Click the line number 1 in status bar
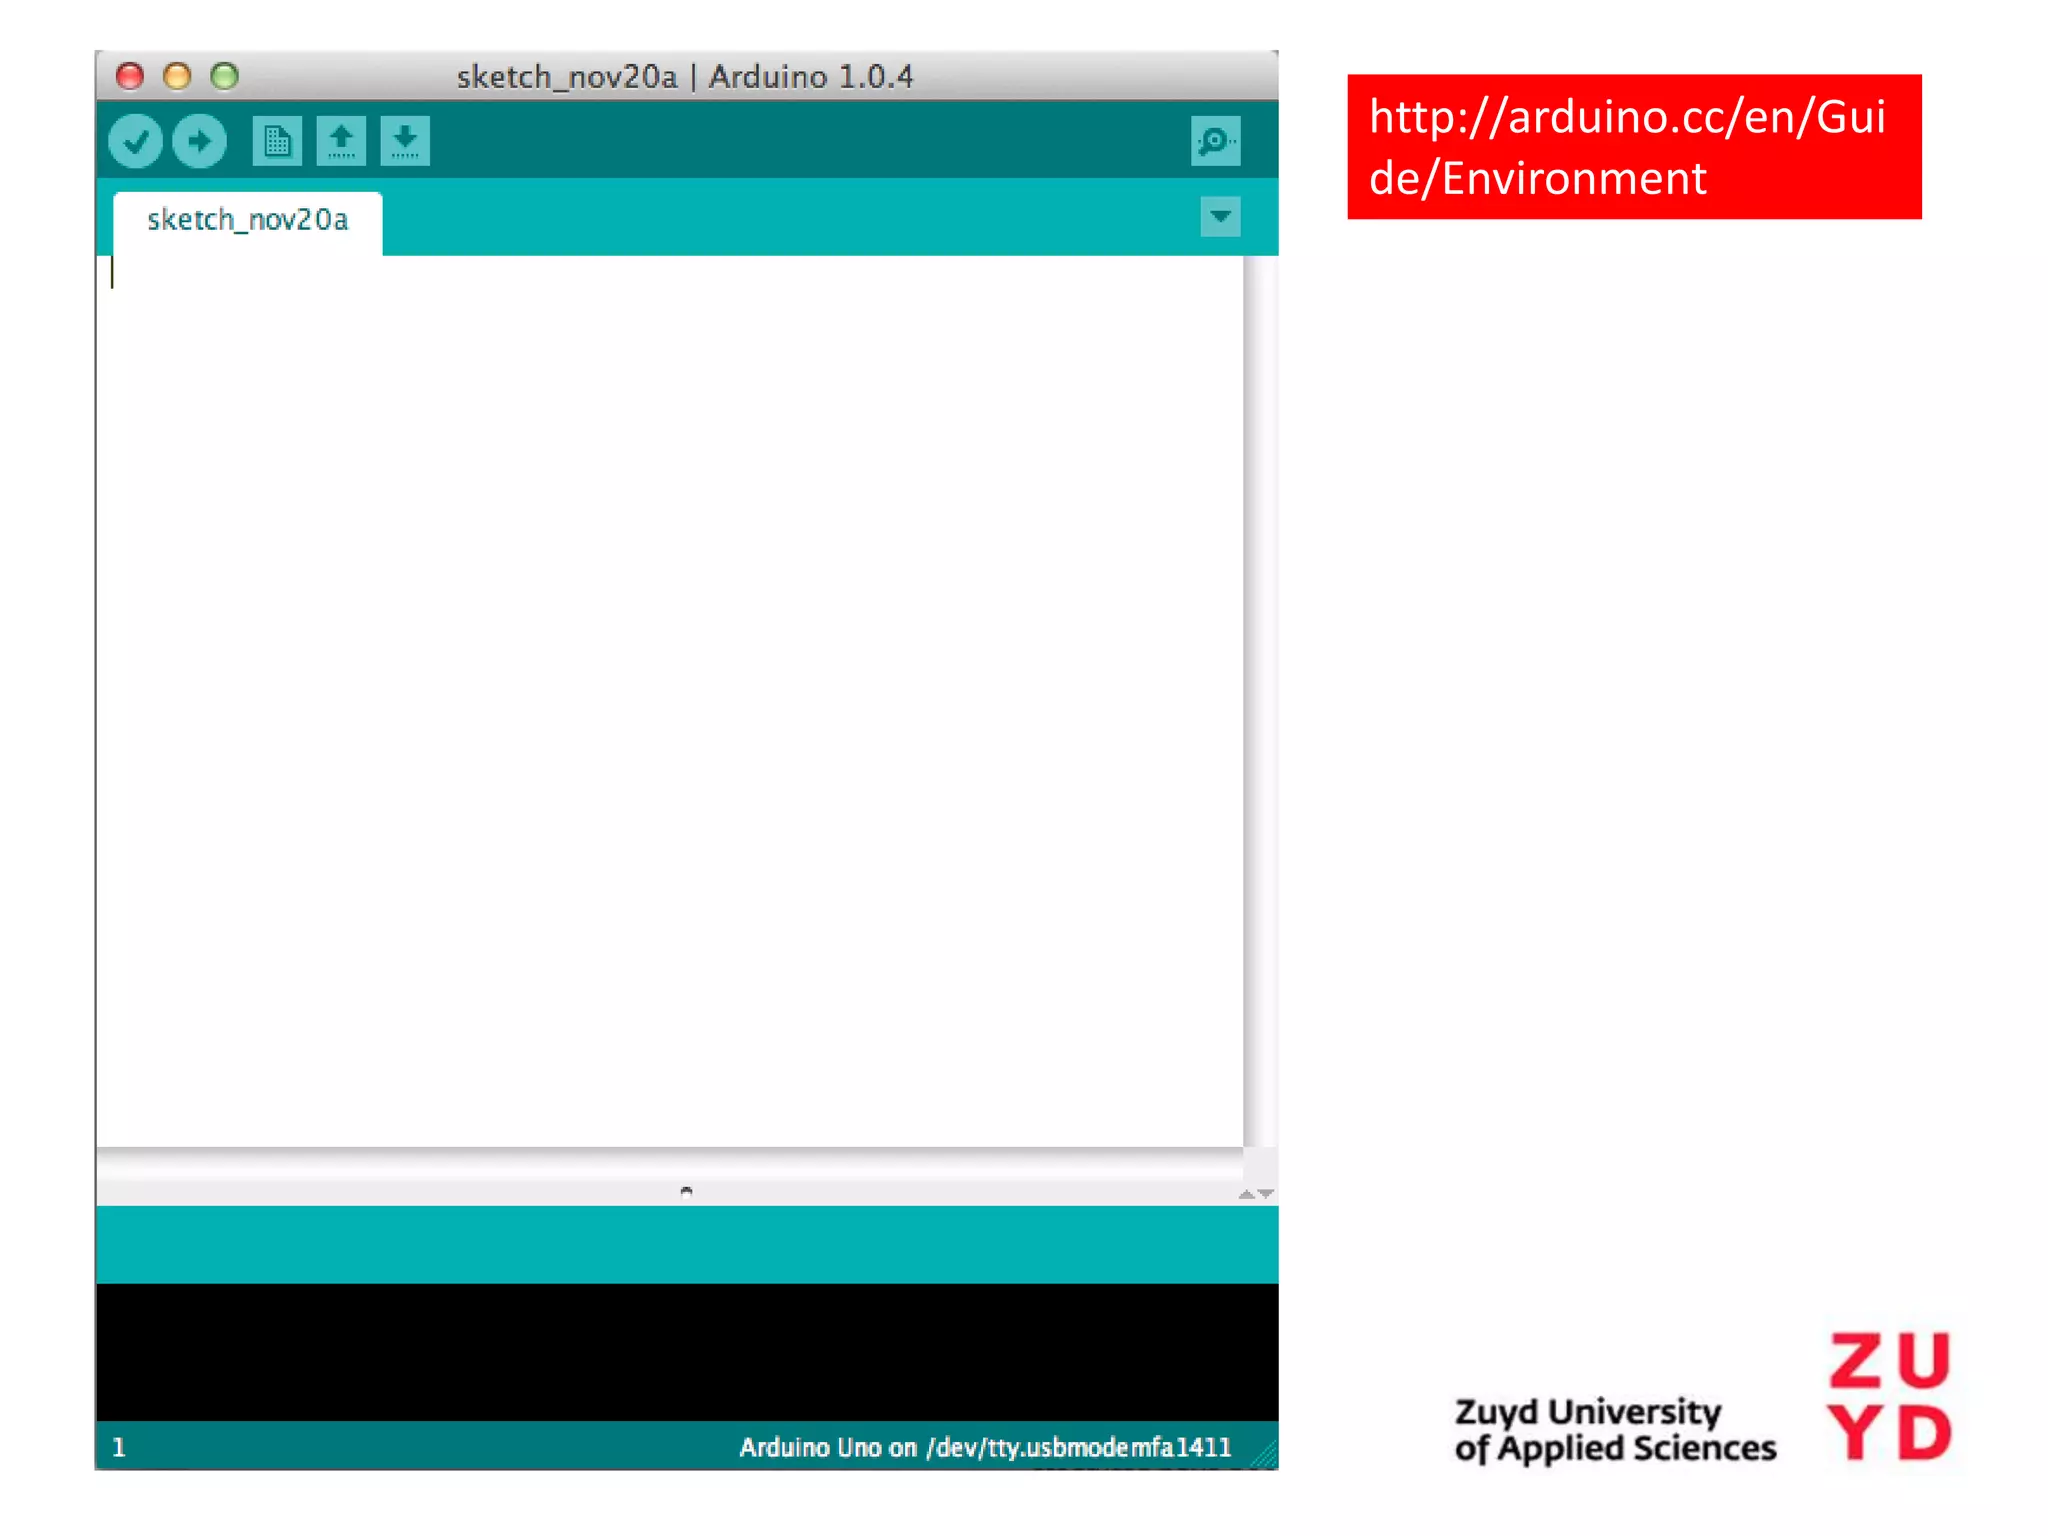Viewport: 2048px width, 1536px height. (119, 1447)
